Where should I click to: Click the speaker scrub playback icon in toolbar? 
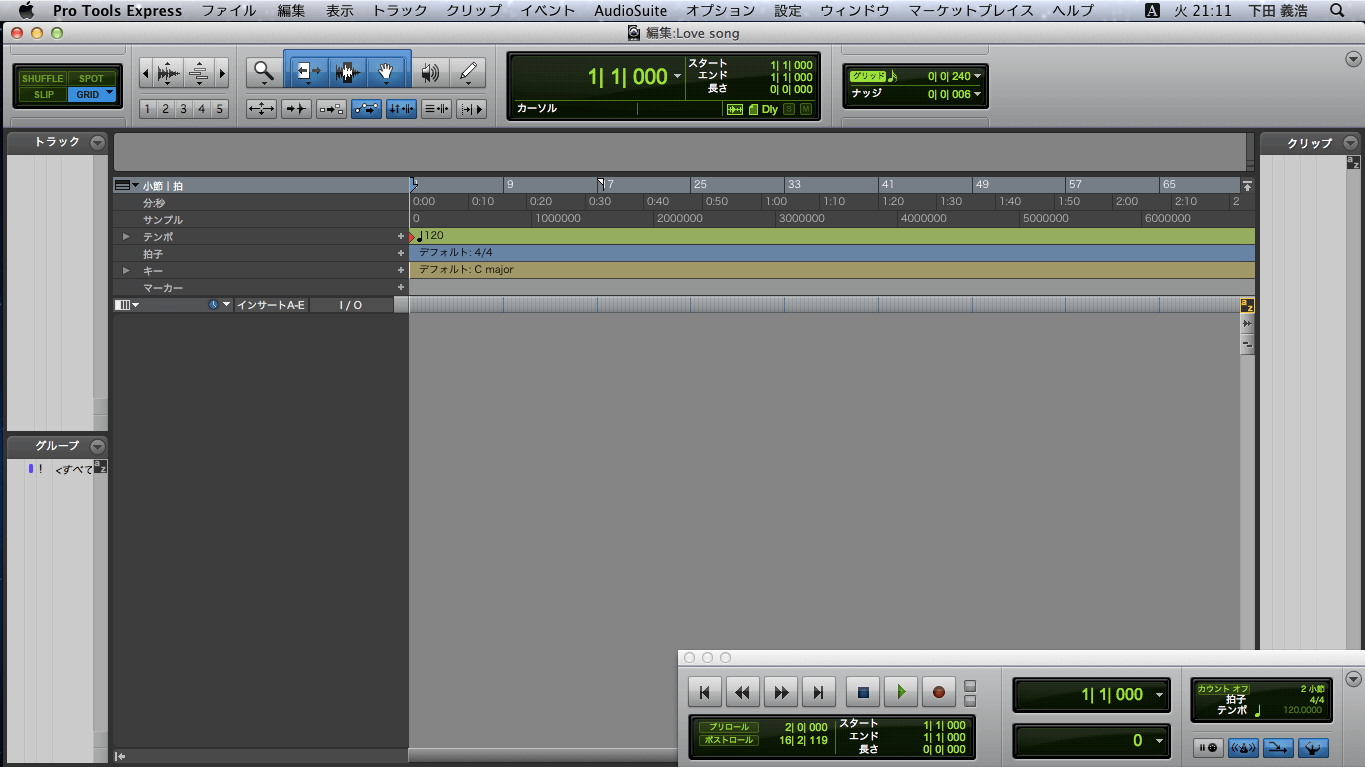(430, 73)
